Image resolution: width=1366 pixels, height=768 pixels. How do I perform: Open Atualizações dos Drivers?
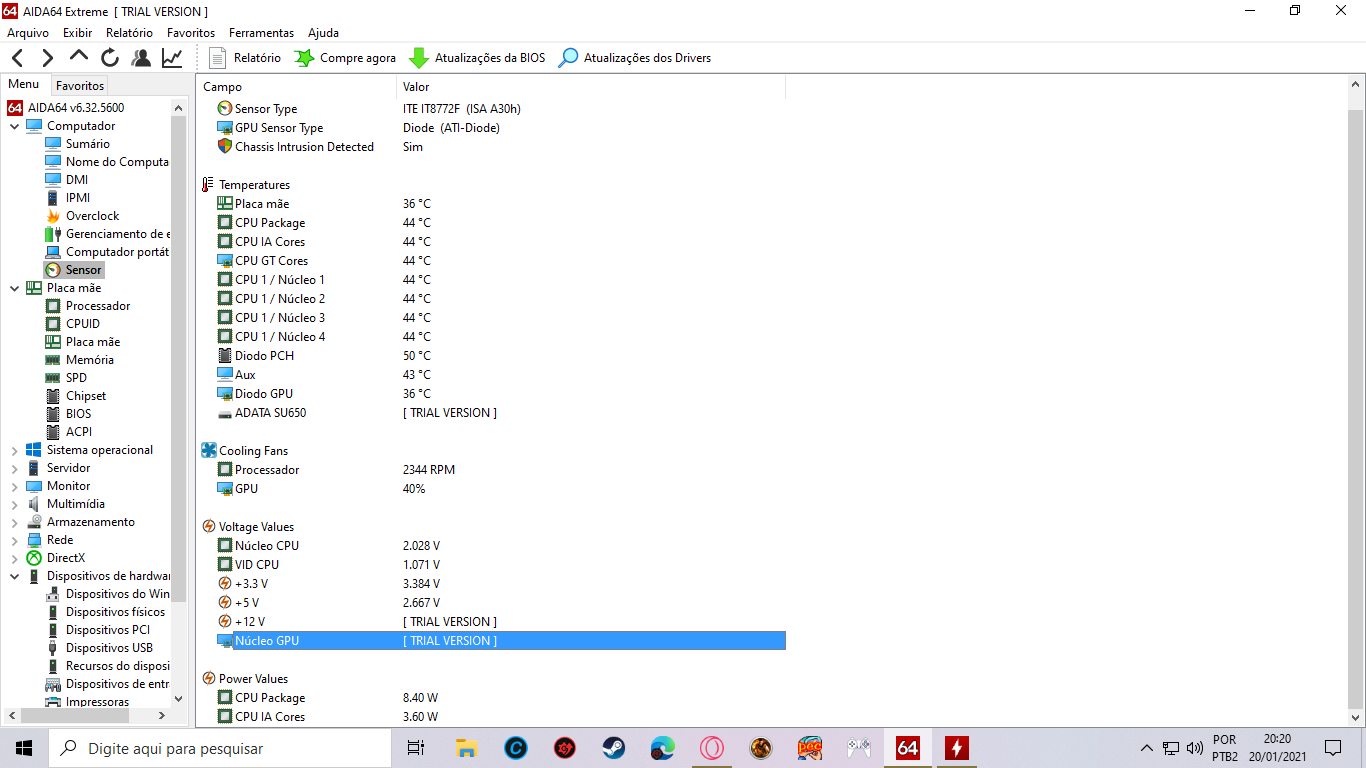(634, 58)
